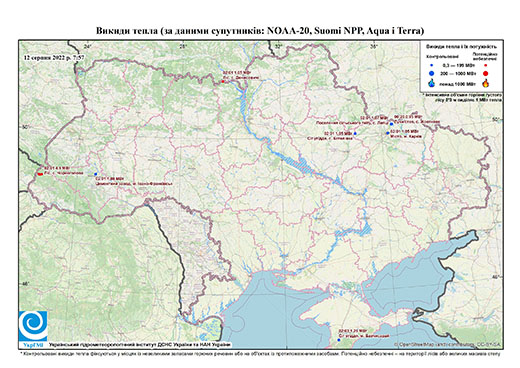Click the small blue dot in legend
The width and height of the screenshot is (520, 368).
coord(432,65)
